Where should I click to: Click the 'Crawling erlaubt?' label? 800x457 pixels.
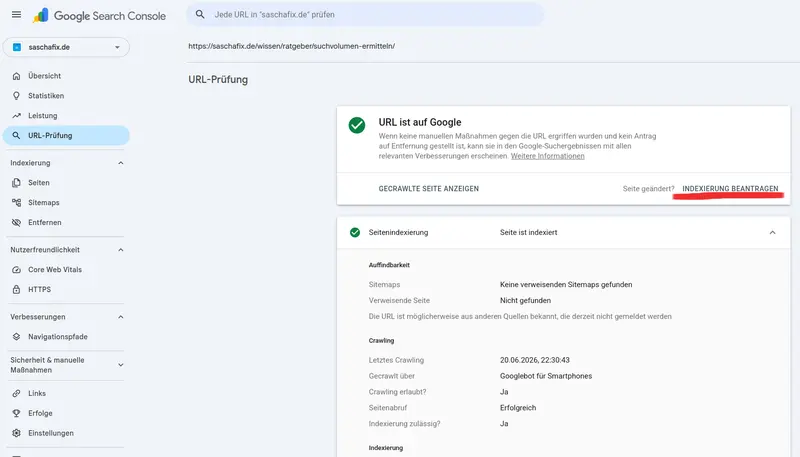(x=397, y=392)
